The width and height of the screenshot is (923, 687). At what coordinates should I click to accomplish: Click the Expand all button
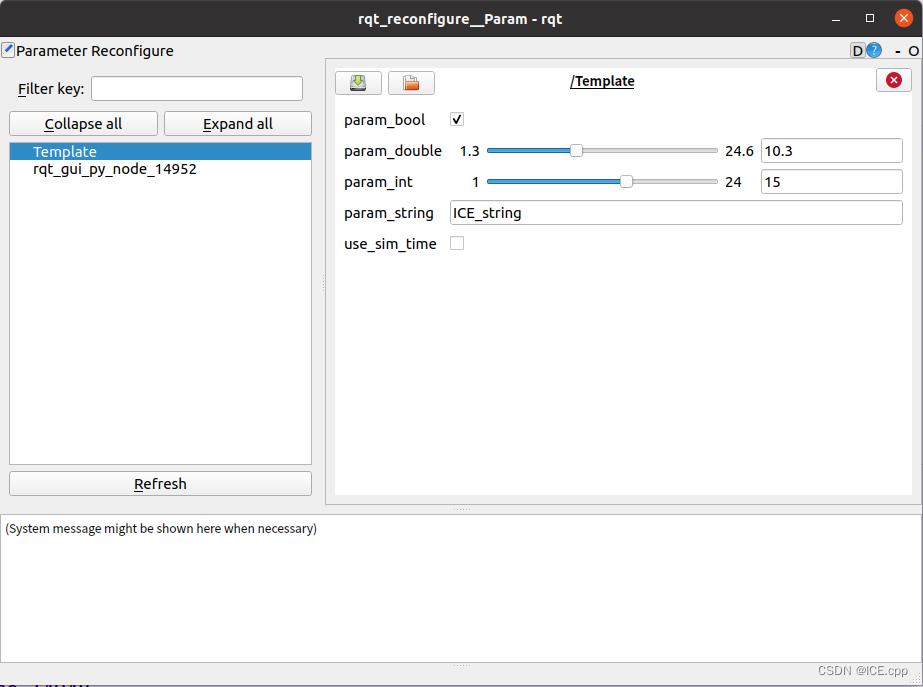pos(237,123)
